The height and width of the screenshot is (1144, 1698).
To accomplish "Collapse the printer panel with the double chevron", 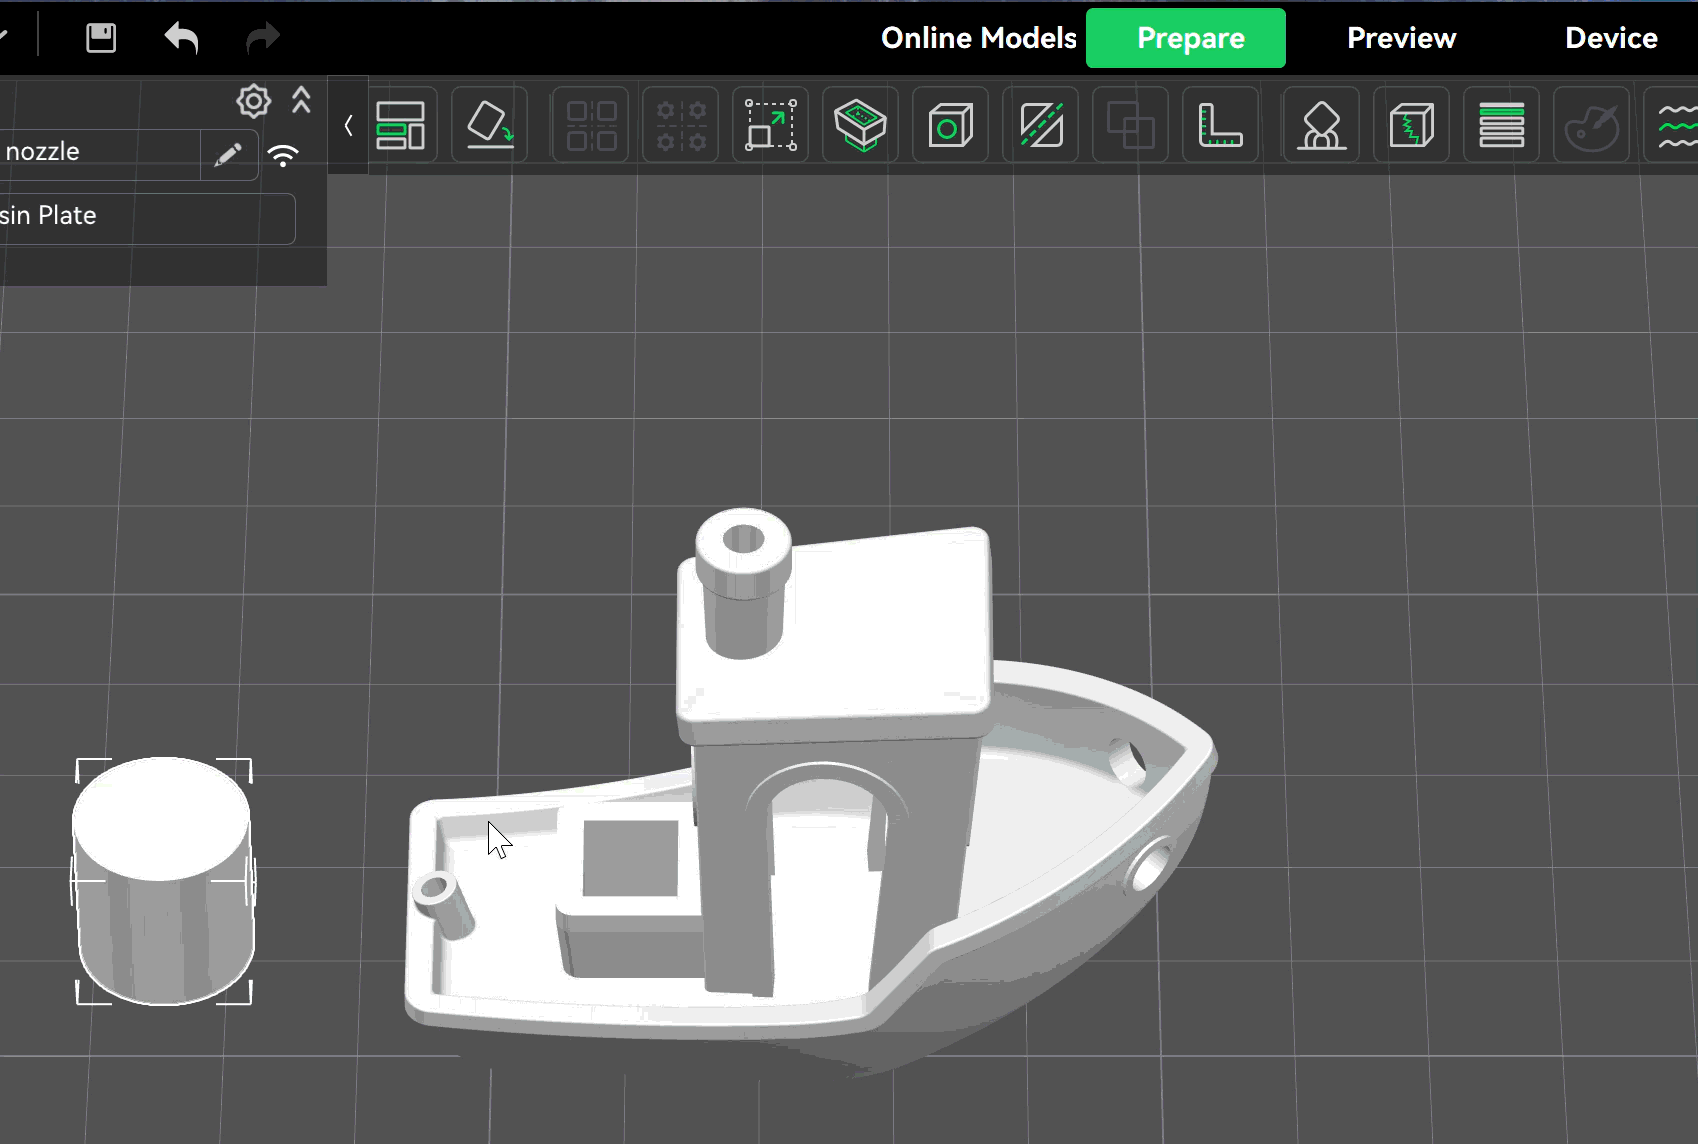I will [301, 100].
